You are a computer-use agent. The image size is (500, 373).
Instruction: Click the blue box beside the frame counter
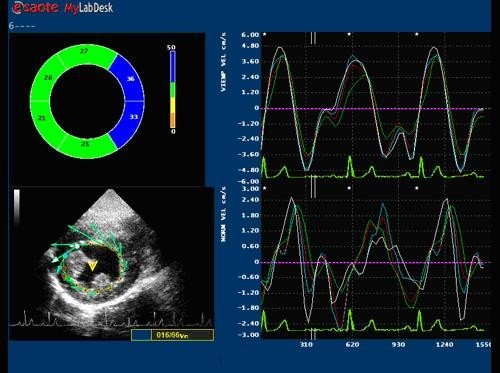pyautogui.click(x=141, y=335)
